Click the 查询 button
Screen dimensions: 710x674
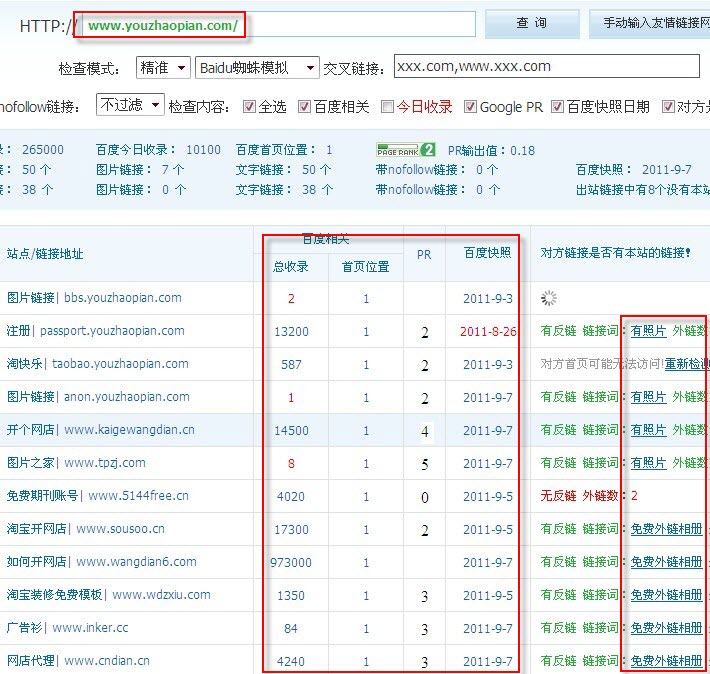(532, 23)
